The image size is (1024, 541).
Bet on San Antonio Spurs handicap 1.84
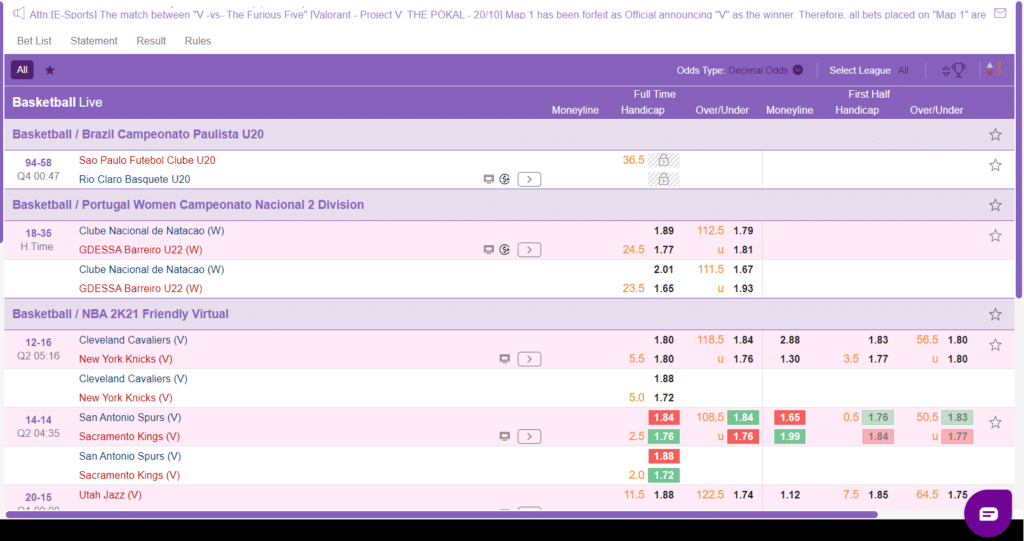[663, 417]
